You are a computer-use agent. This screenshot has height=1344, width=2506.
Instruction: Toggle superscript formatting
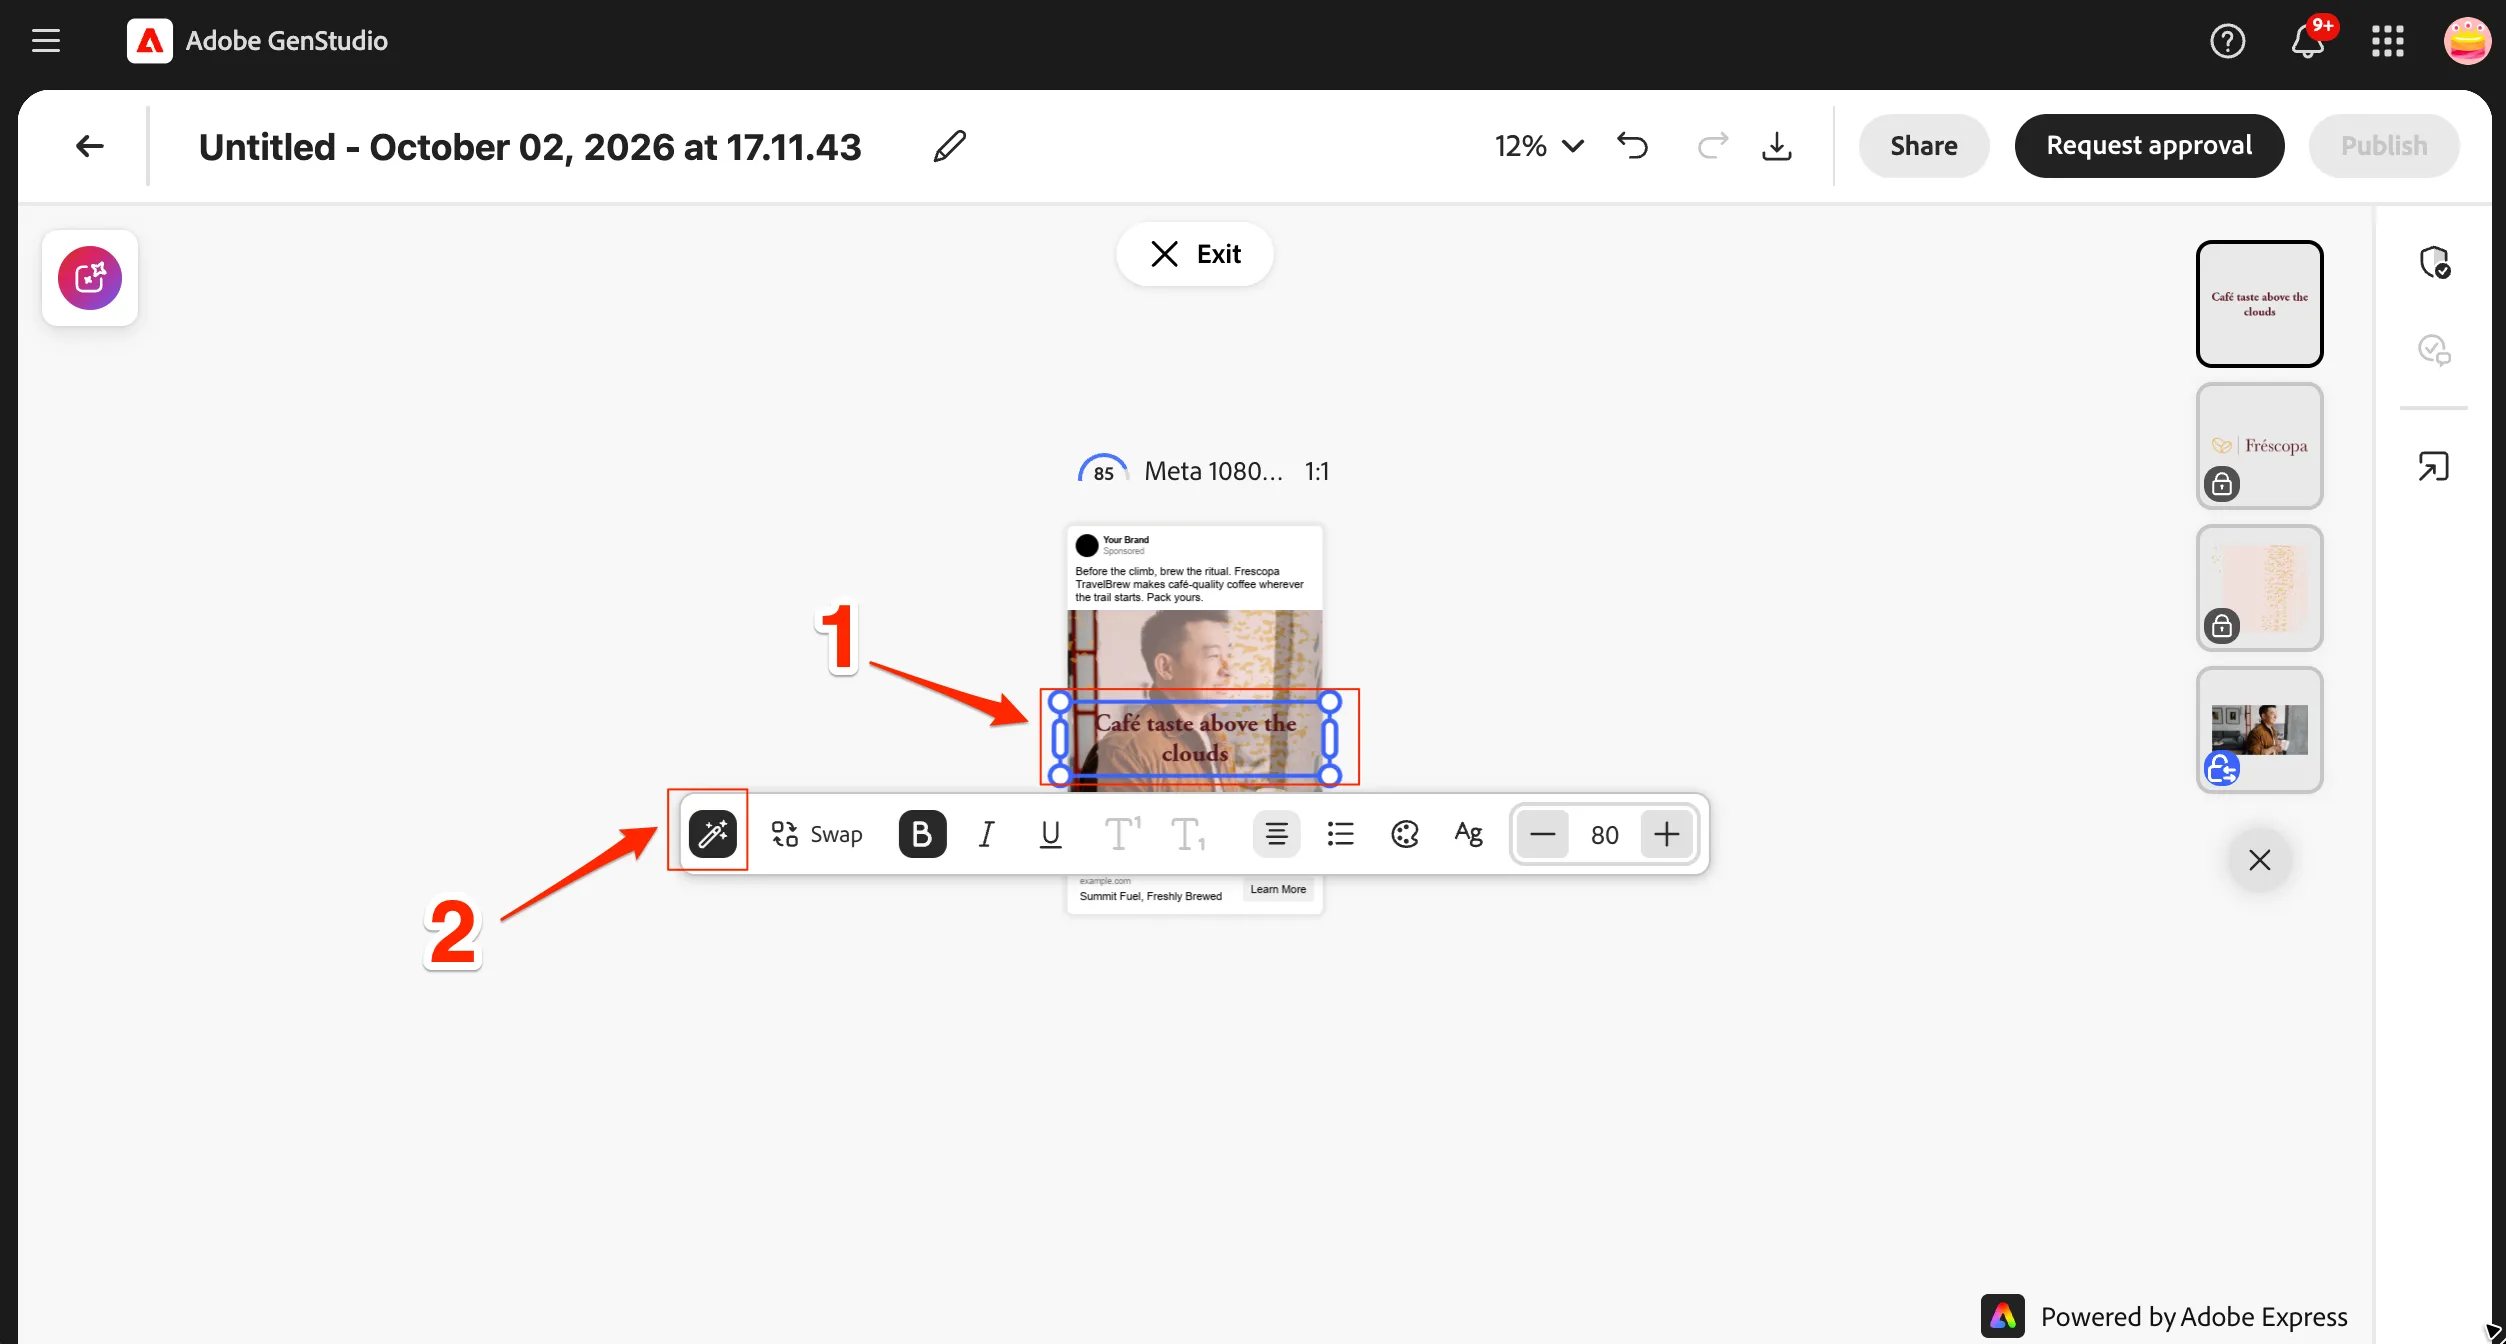point(1122,834)
